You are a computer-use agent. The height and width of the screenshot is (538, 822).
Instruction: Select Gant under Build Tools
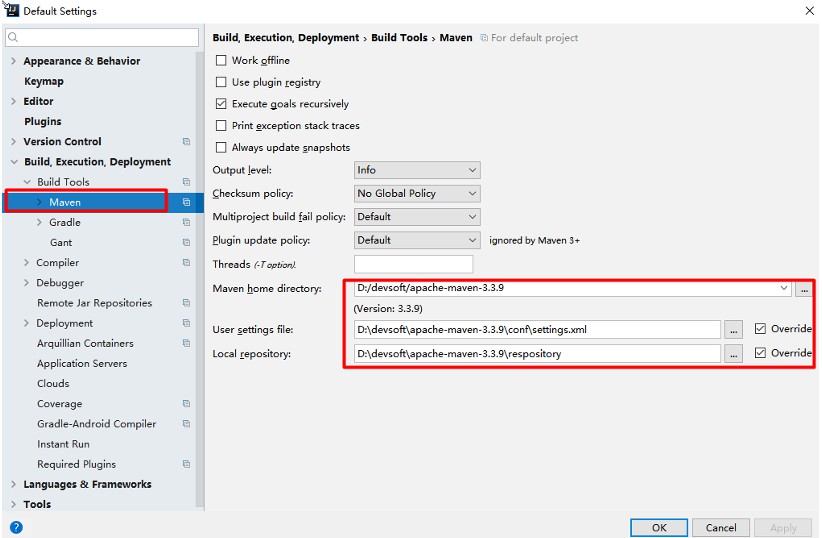point(61,242)
